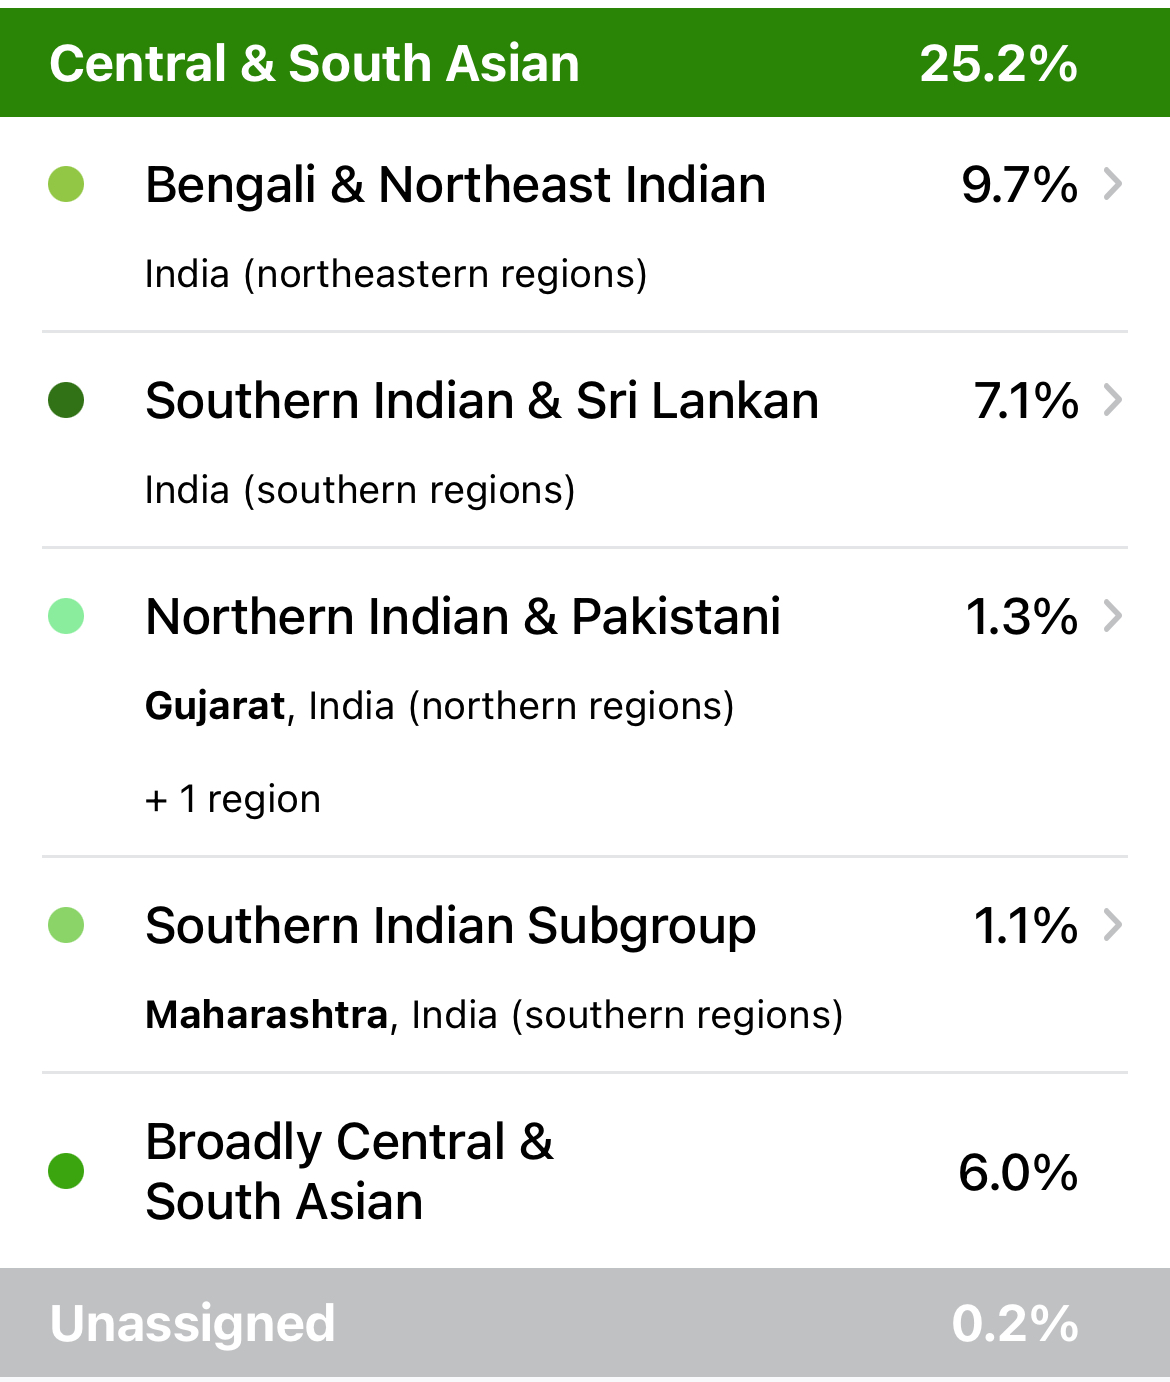Open Southern Indian Subgroup chevron arrow
The image size is (1170, 1382).
[x=1112, y=925]
